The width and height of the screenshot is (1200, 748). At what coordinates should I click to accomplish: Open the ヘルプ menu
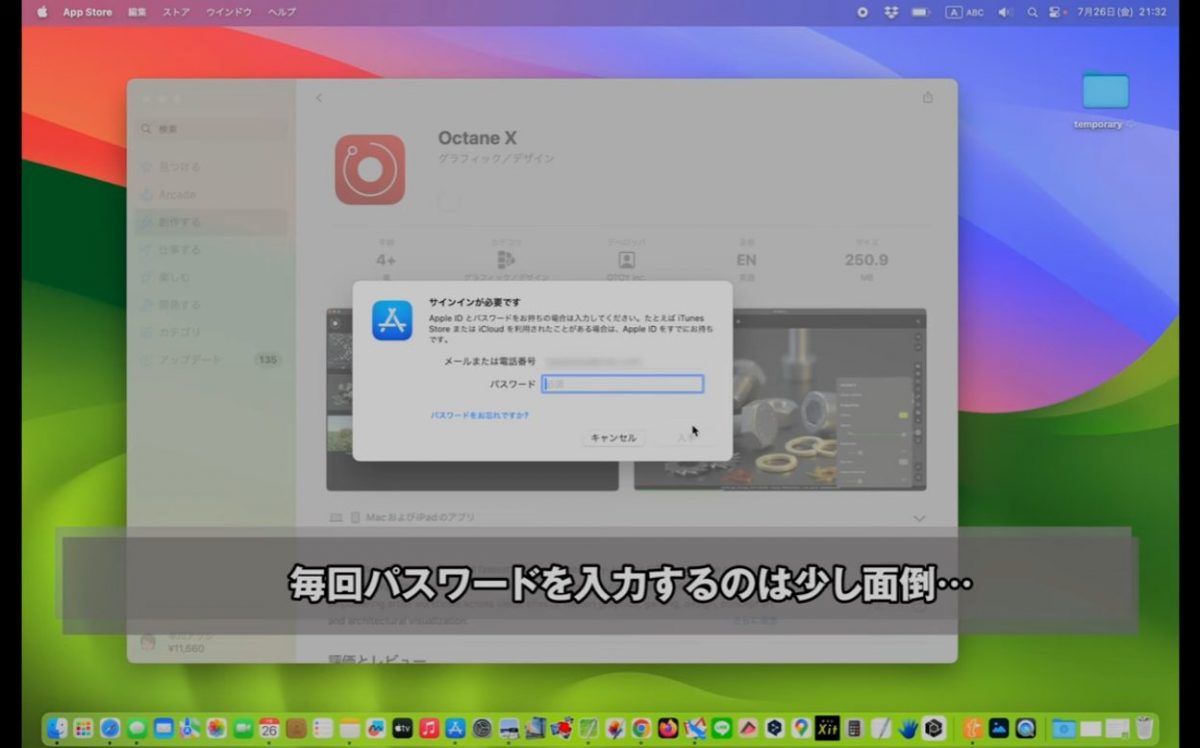[282, 12]
